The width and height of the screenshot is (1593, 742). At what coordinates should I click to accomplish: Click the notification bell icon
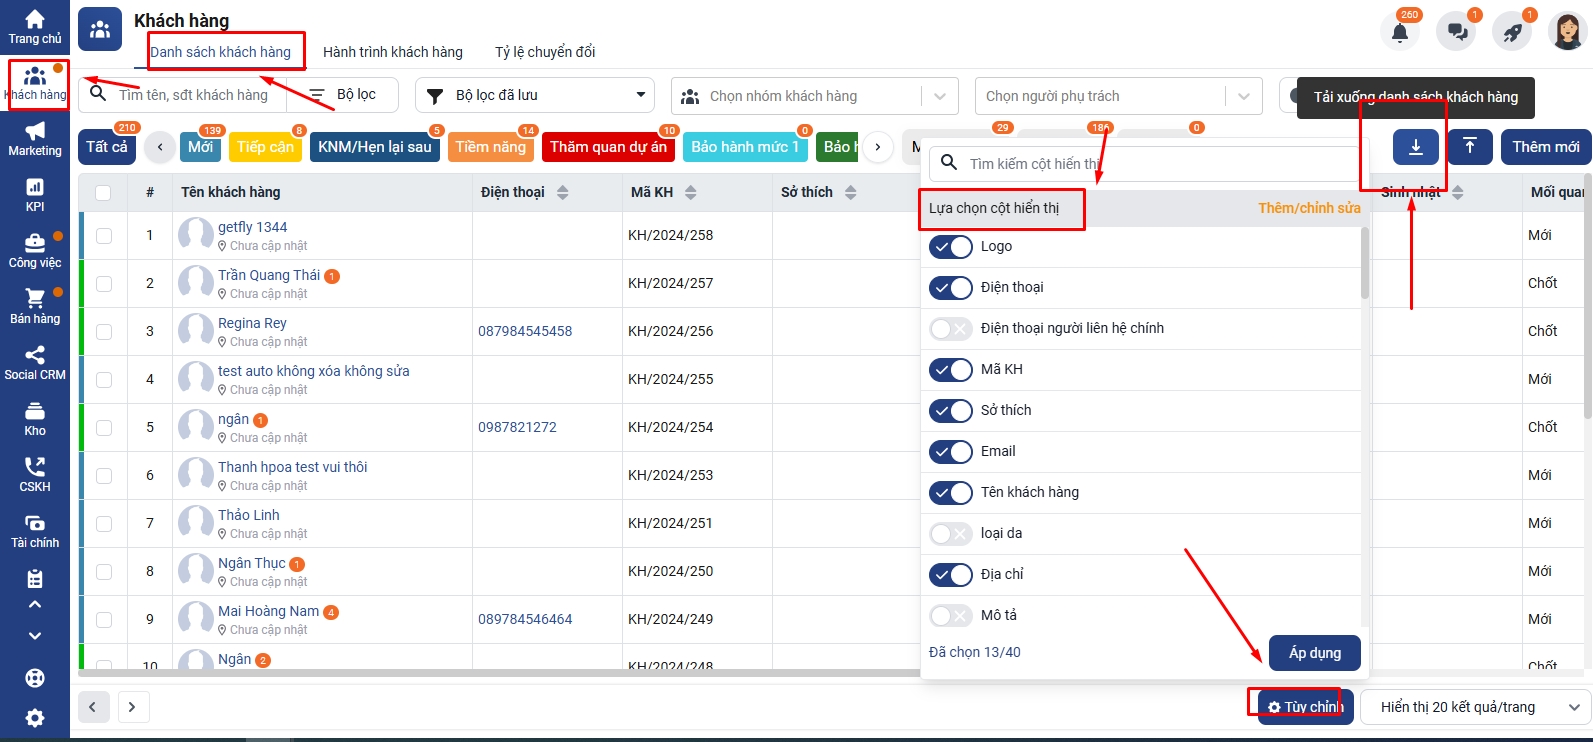pyautogui.click(x=1400, y=32)
